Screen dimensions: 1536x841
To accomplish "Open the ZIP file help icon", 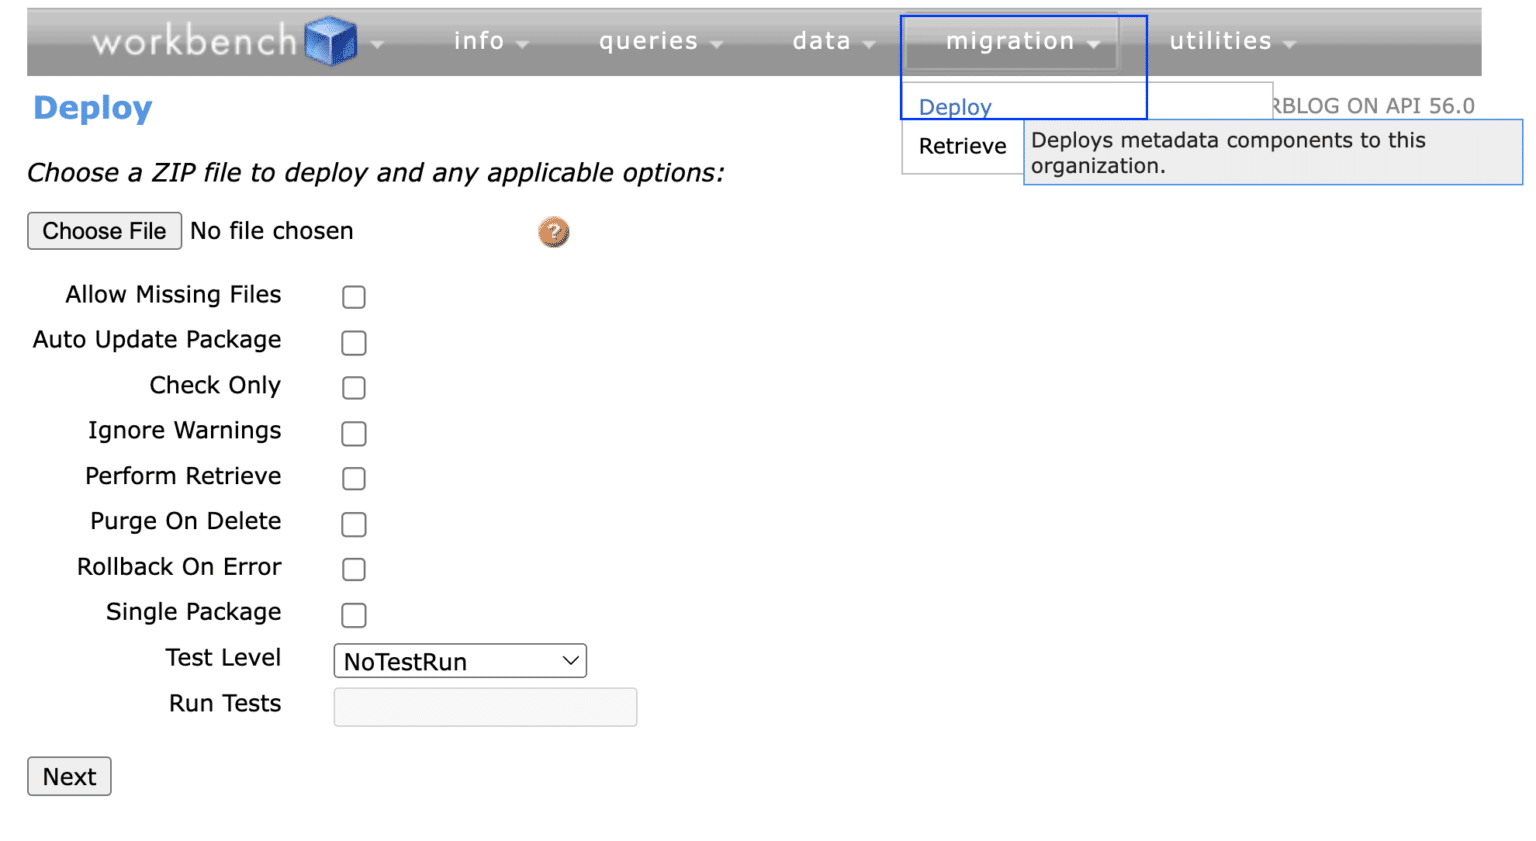I will point(554,231).
